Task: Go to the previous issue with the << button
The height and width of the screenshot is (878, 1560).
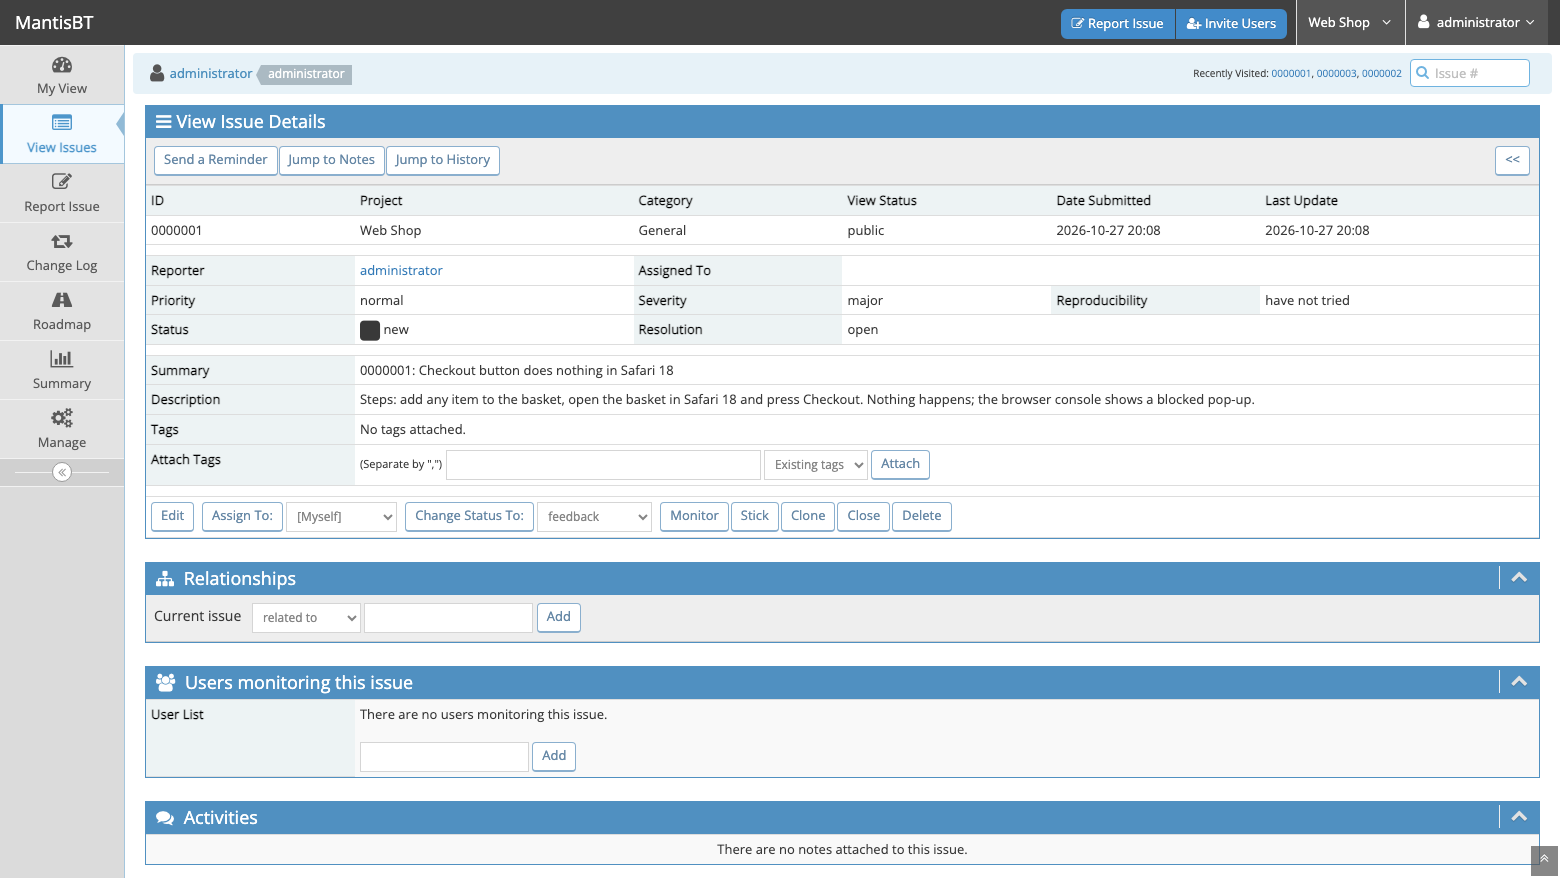Action: click(x=1512, y=160)
